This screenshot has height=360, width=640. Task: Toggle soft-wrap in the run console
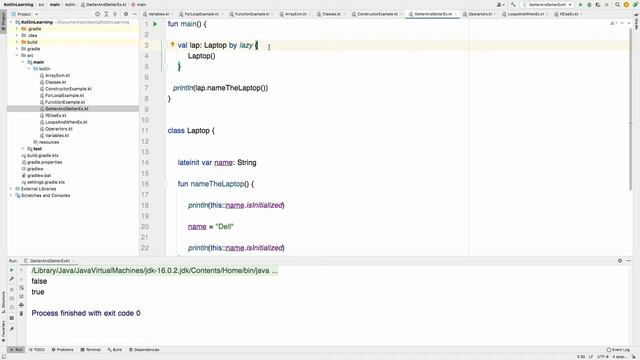point(21,288)
